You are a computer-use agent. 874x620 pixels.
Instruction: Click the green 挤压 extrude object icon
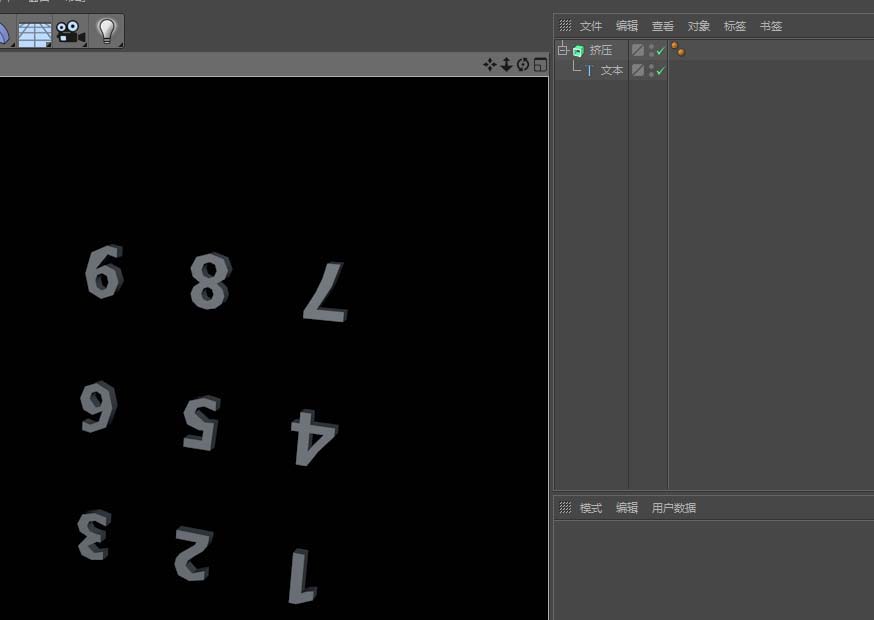point(578,51)
